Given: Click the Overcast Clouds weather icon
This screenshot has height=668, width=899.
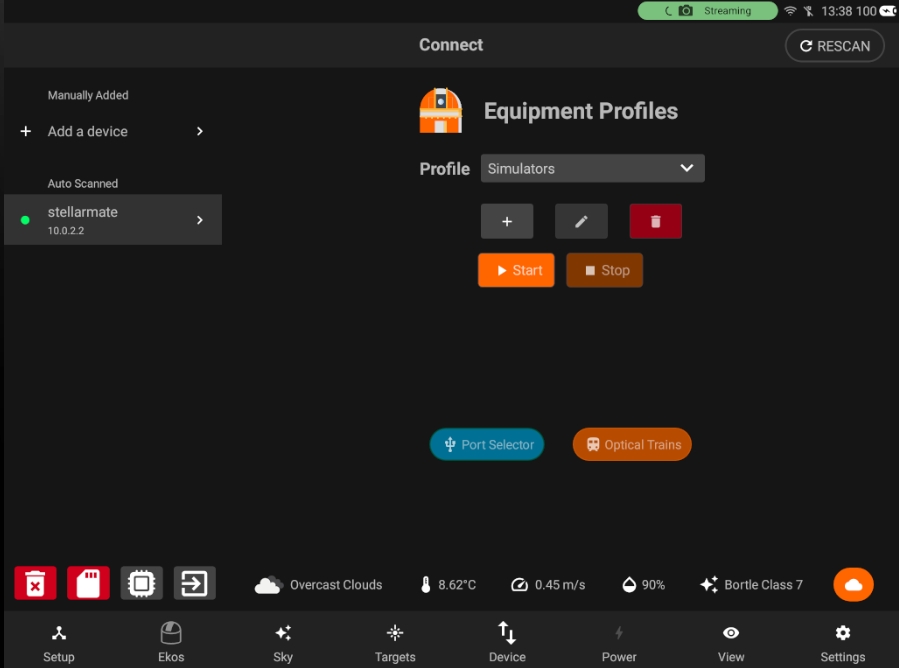Looking at the screenshot, I should tap(268, 585).
